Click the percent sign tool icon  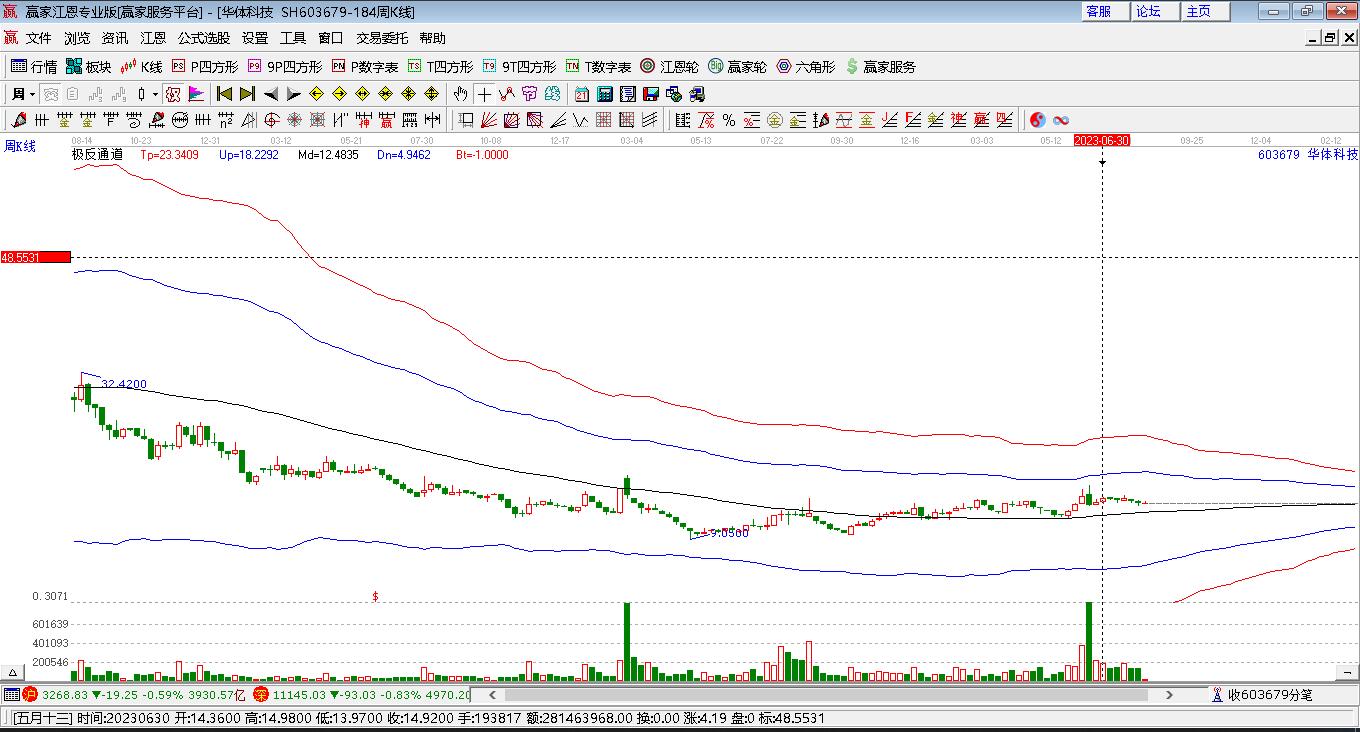(729, 120)
